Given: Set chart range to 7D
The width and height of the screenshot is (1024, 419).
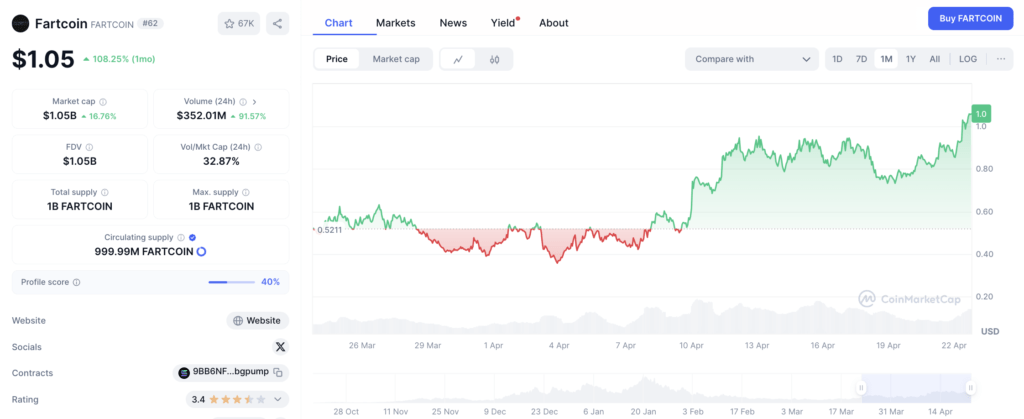Looking at the screenshot, I should click(861, 59).
